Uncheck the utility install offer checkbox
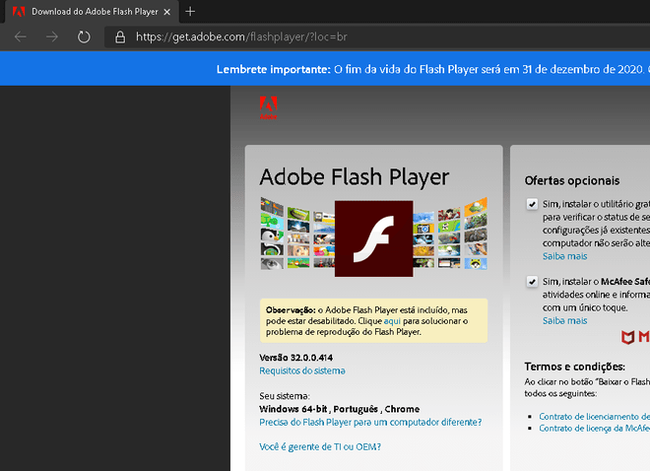 coord(532,204)
